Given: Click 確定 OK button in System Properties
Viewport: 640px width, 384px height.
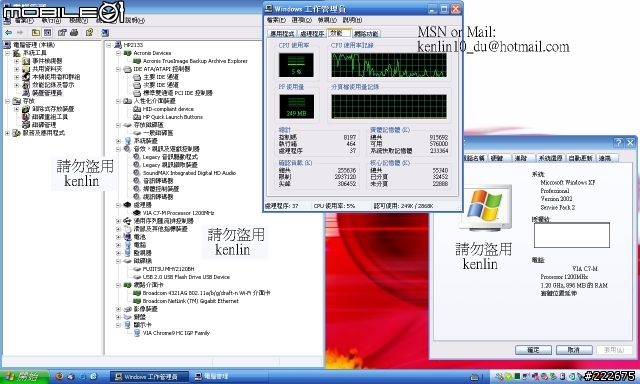Looking at the screenshot, I should click(533, 350).
